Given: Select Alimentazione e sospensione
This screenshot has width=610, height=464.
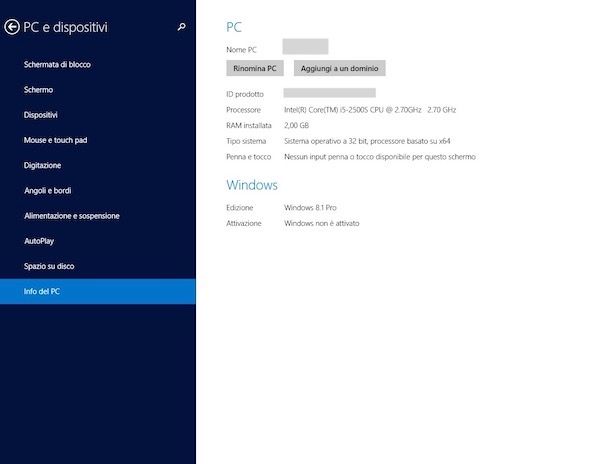Looking at the screenshot, I should [72, 216].
